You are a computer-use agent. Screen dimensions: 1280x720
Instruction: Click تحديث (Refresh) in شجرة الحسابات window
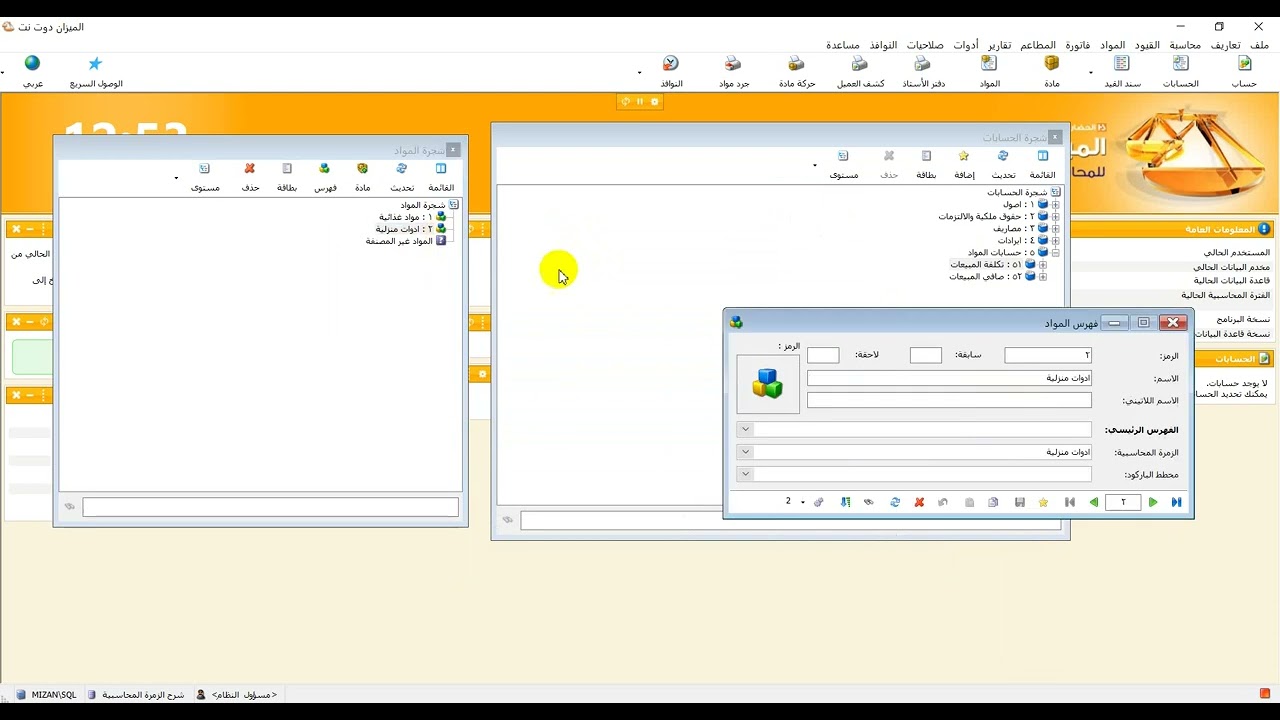tap(1003, 166)
